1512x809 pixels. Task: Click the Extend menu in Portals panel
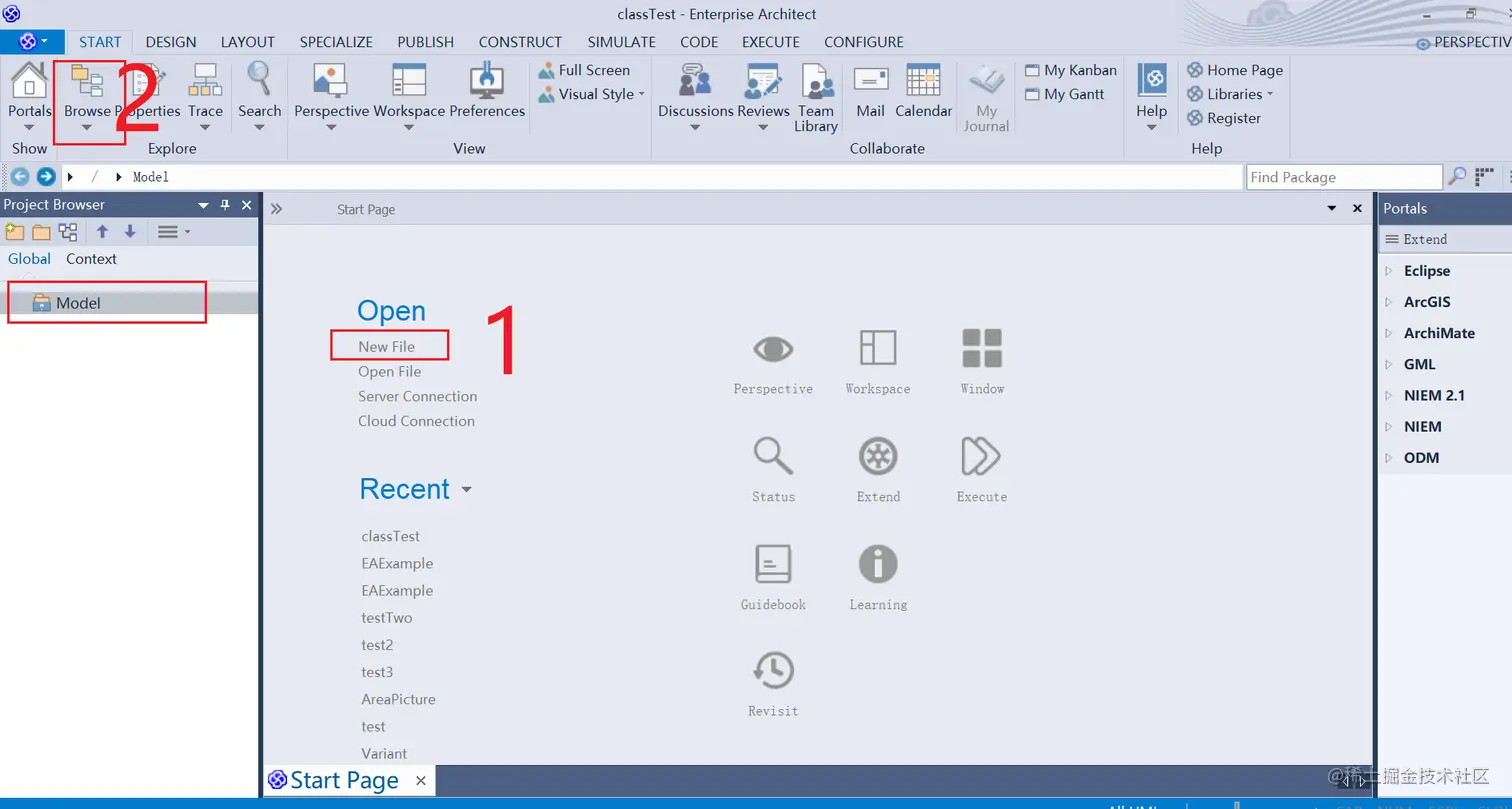point(1416,239)
